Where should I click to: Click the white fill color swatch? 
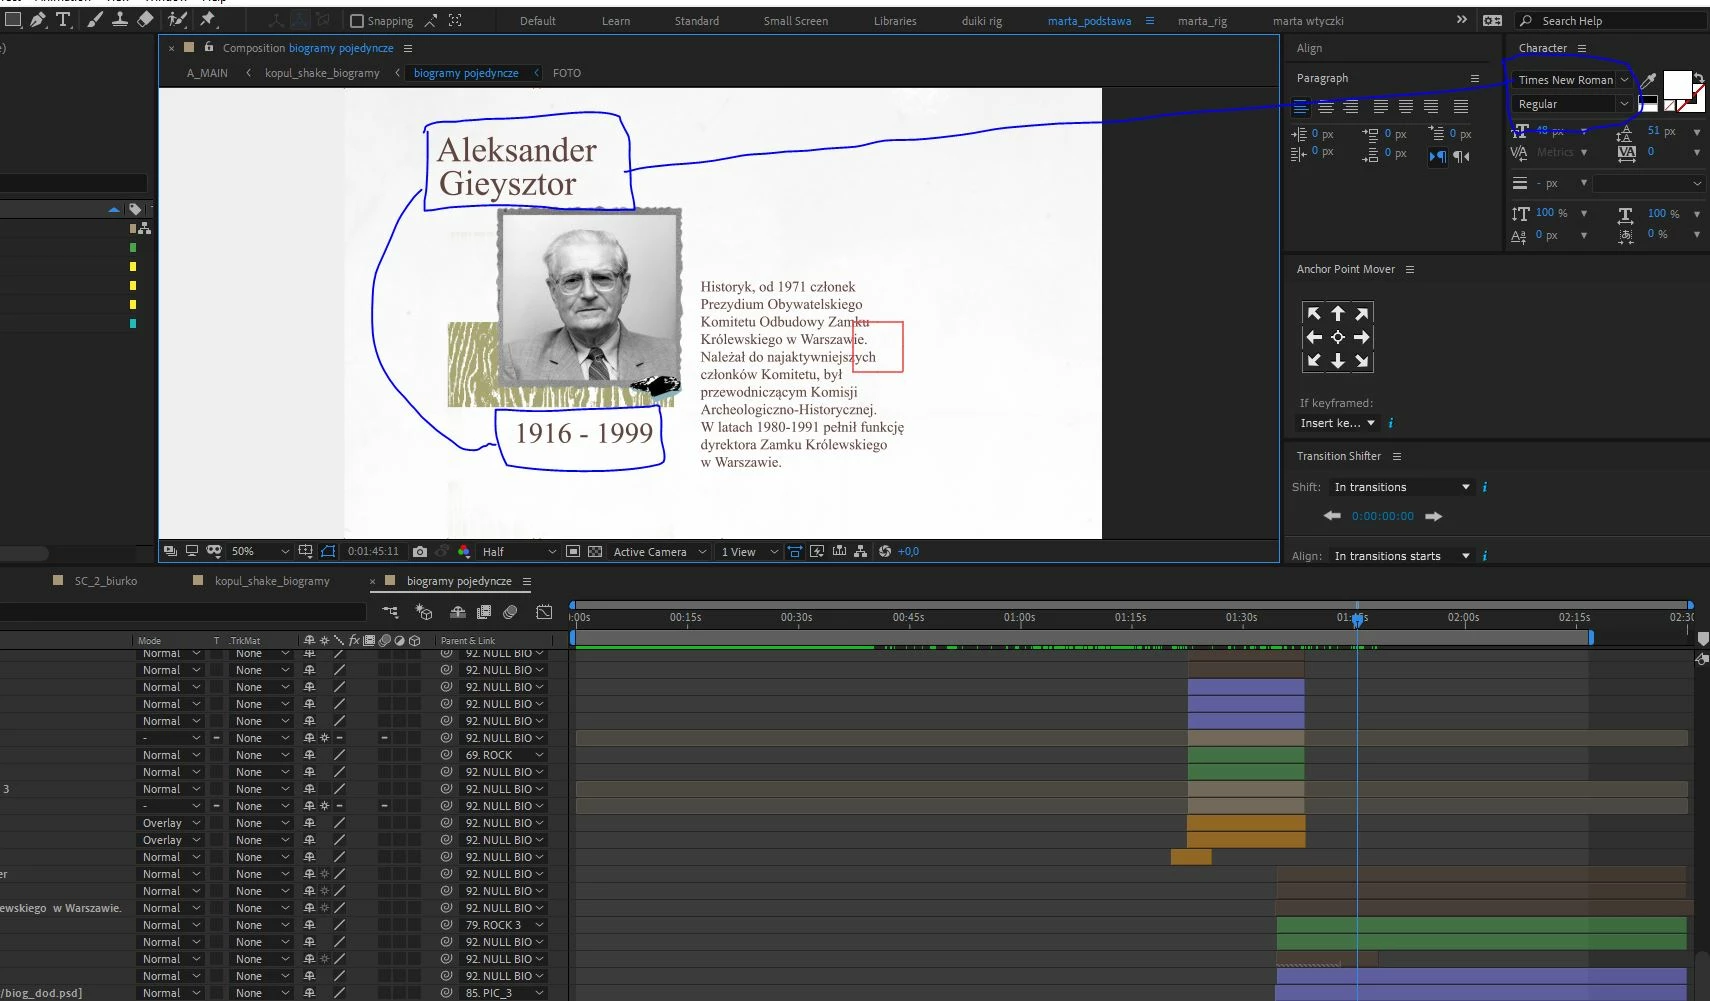[x=1677, y=85]
